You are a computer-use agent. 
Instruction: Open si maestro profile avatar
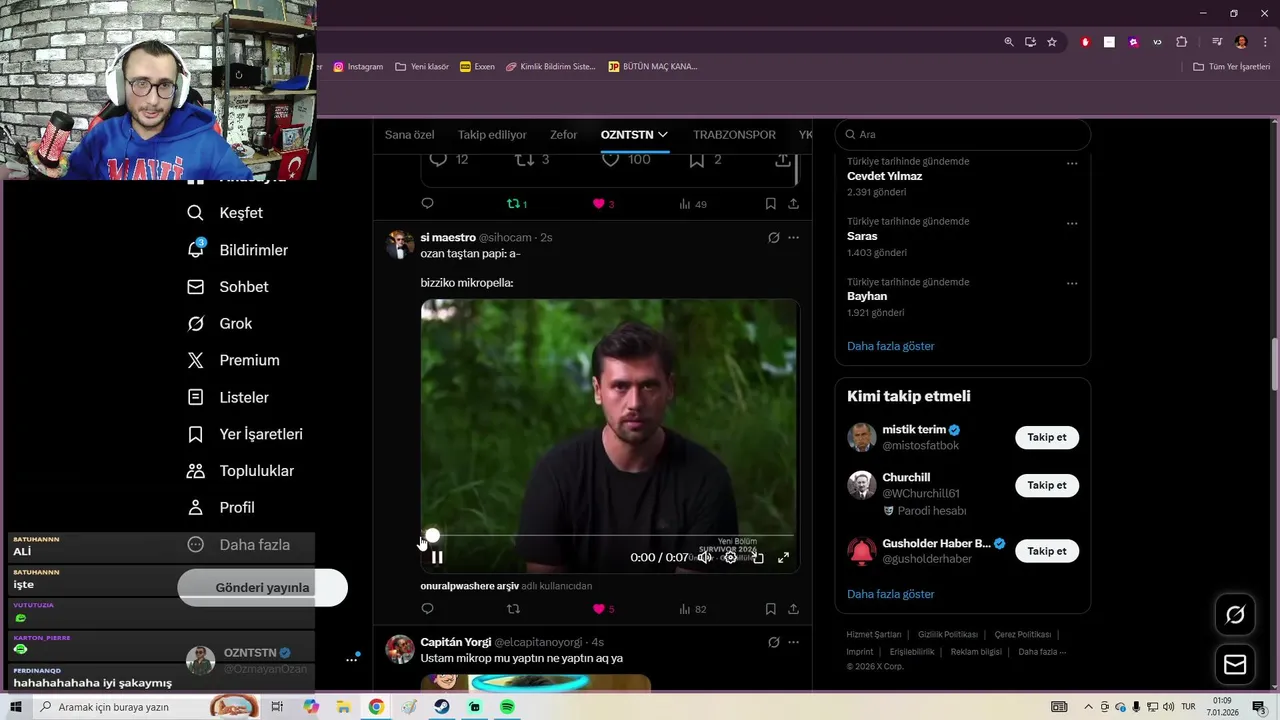pos(400,245)
